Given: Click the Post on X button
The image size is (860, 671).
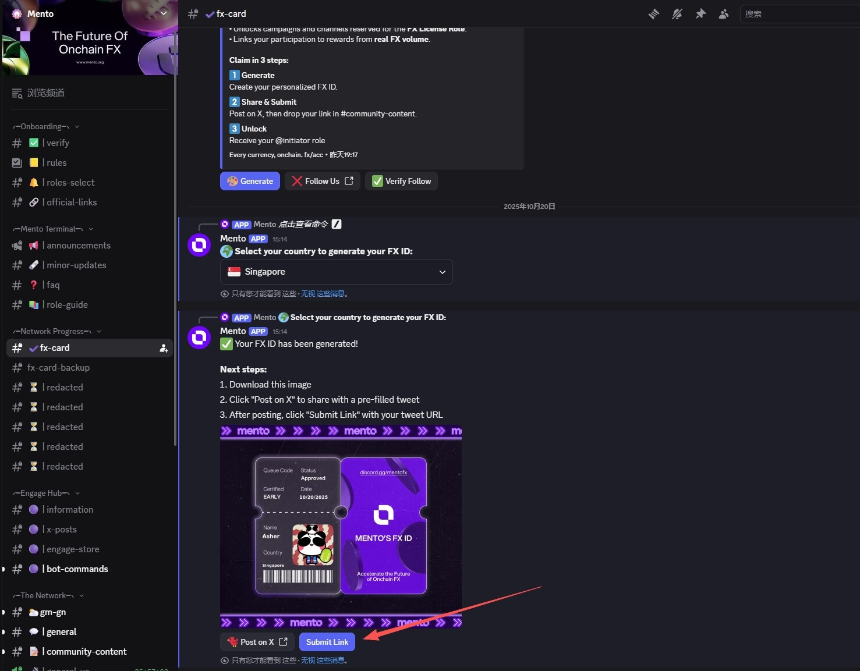Looking at the screenshot, I should pyautogui.click(x=257, y=642).
